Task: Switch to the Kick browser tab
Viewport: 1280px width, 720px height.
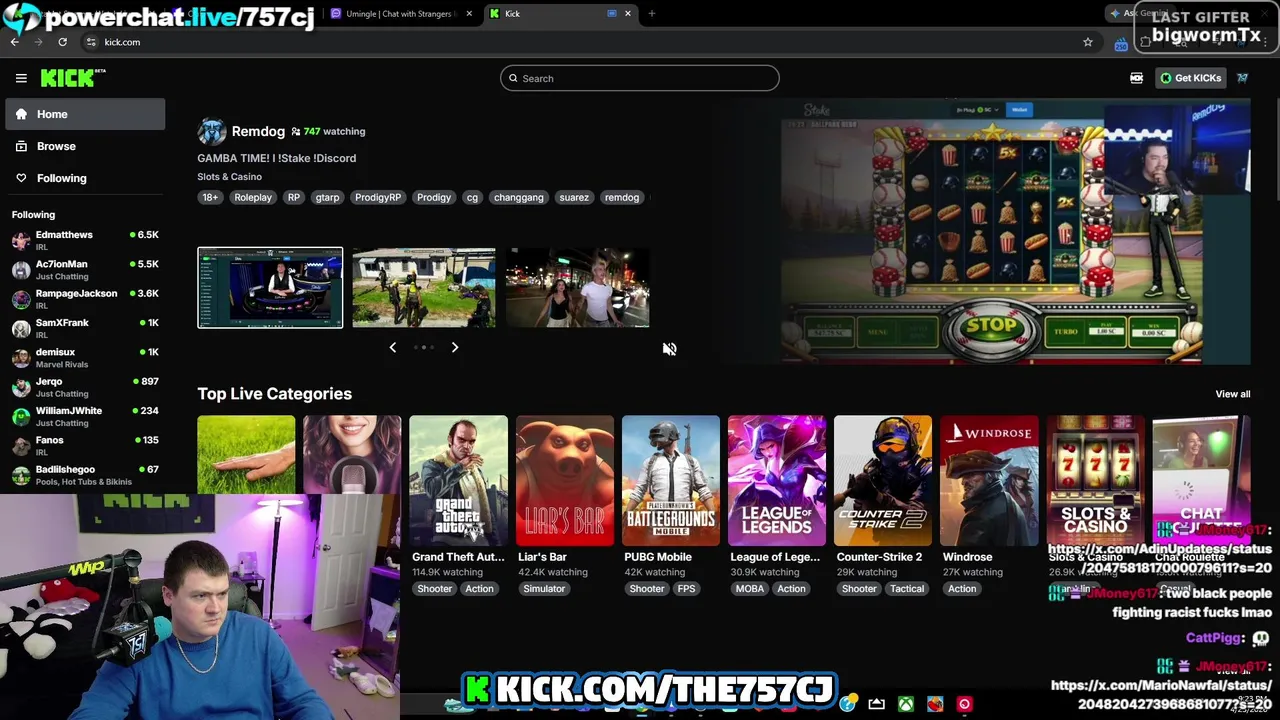Action: 560,13
